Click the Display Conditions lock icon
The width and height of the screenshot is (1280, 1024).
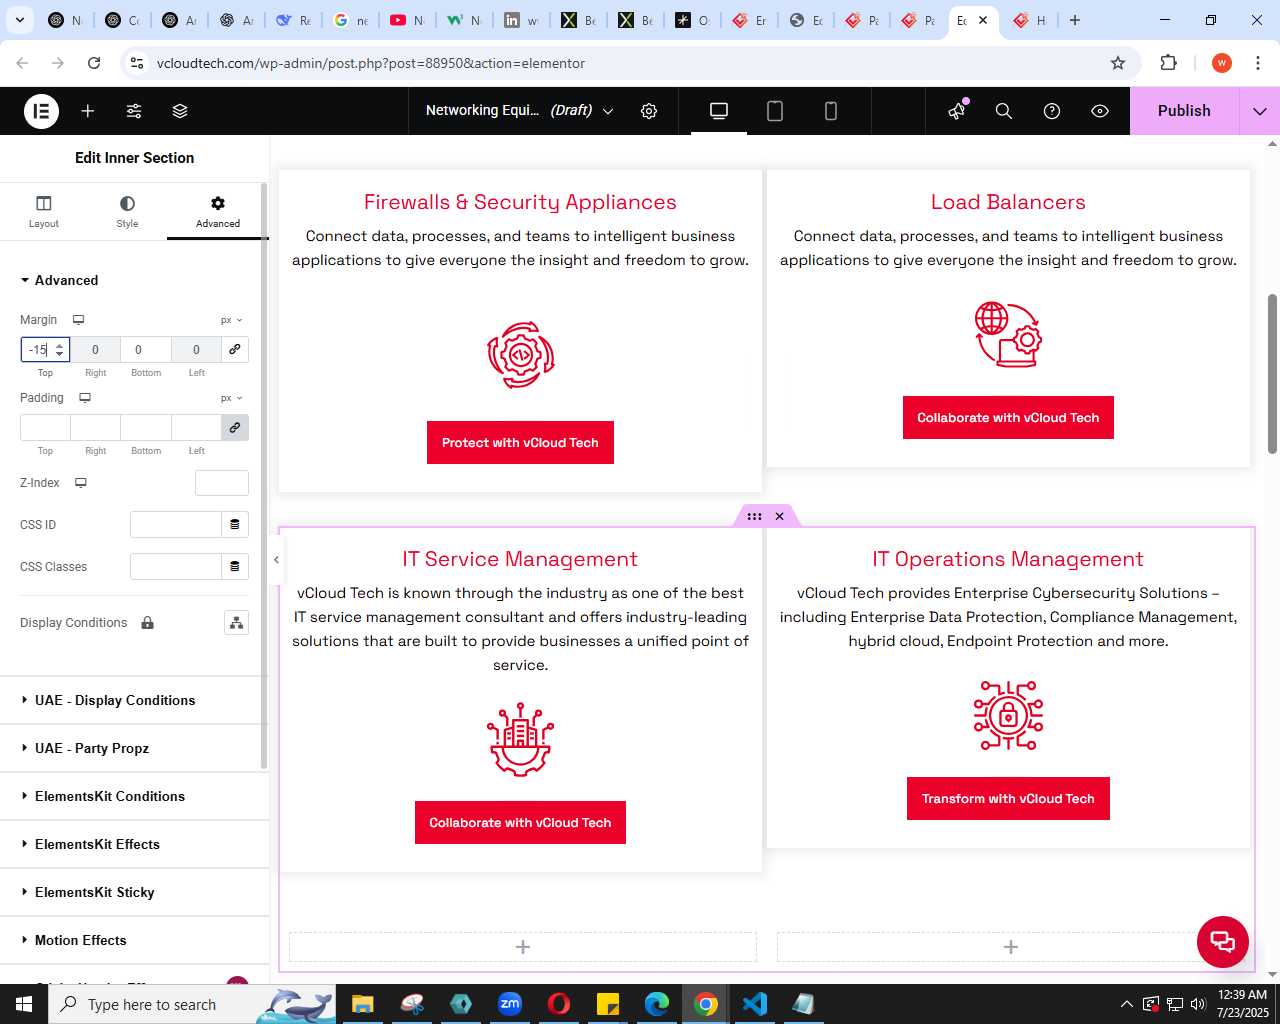148,623
